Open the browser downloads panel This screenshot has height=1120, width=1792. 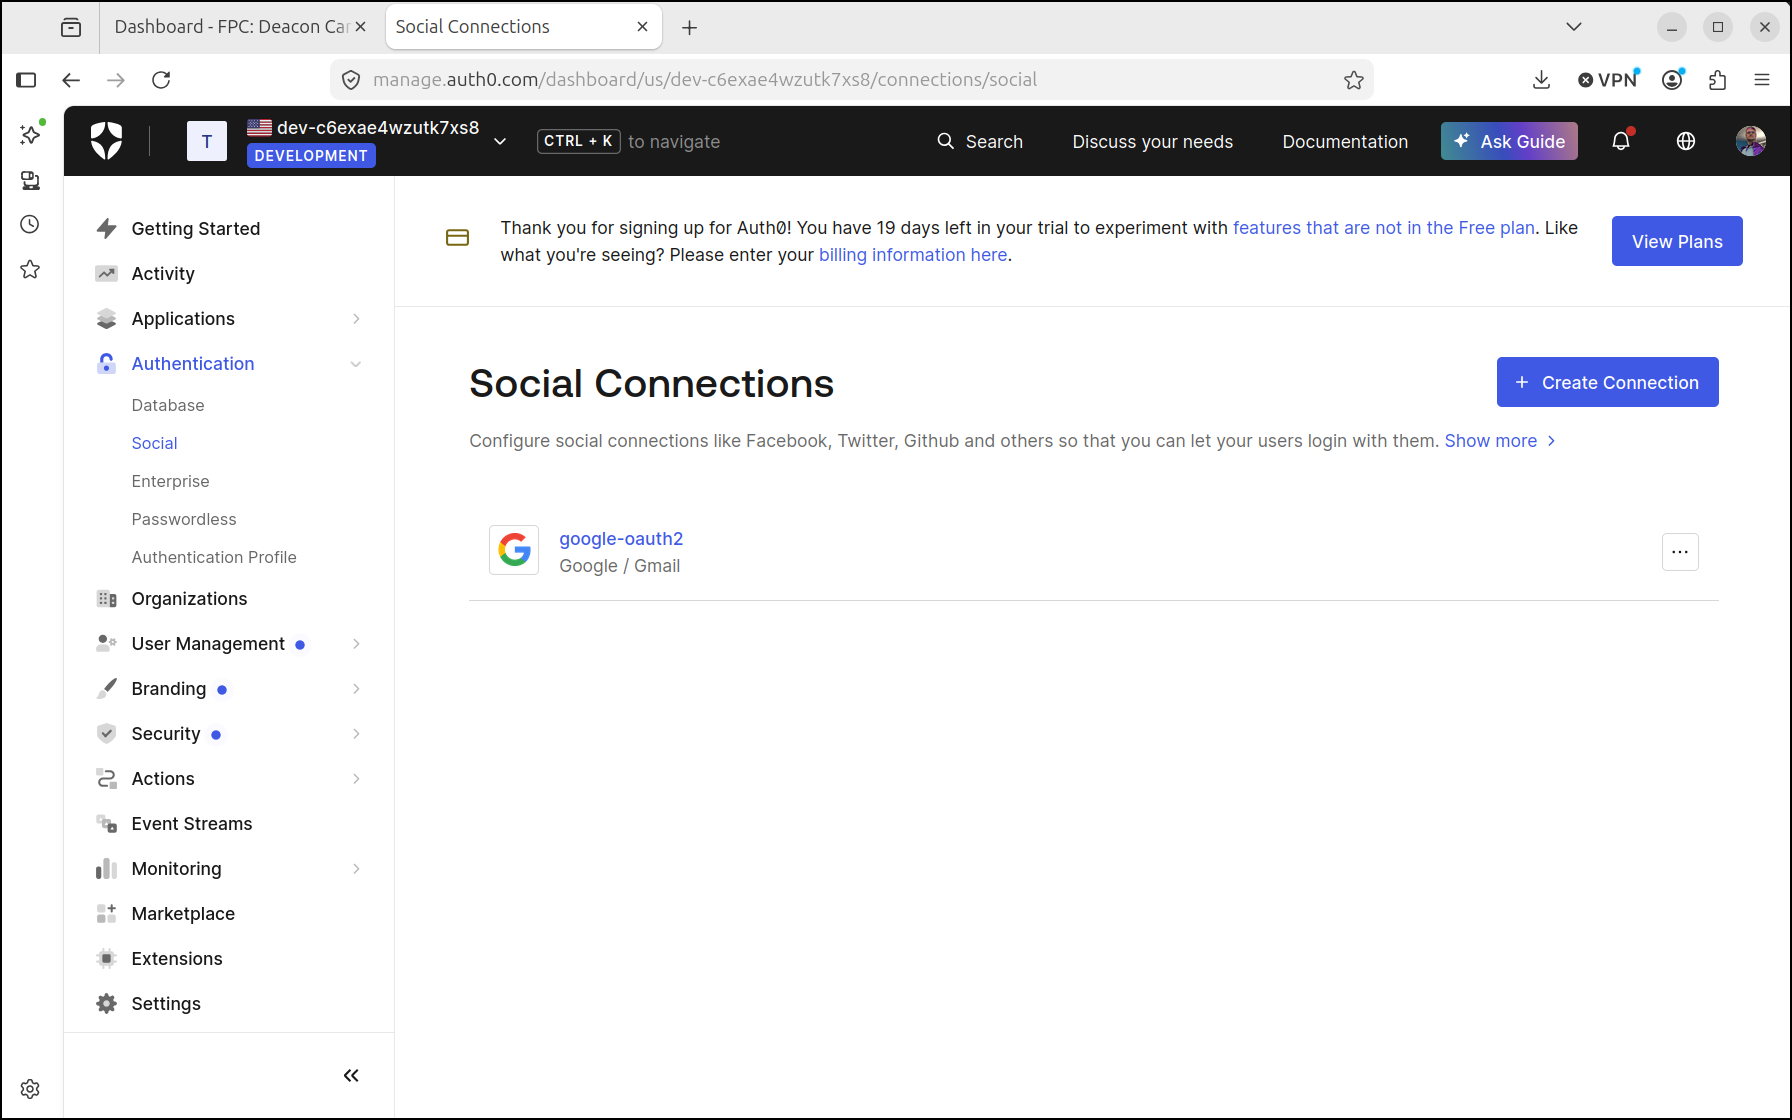pyautogui.click(x=1541, y=80)
